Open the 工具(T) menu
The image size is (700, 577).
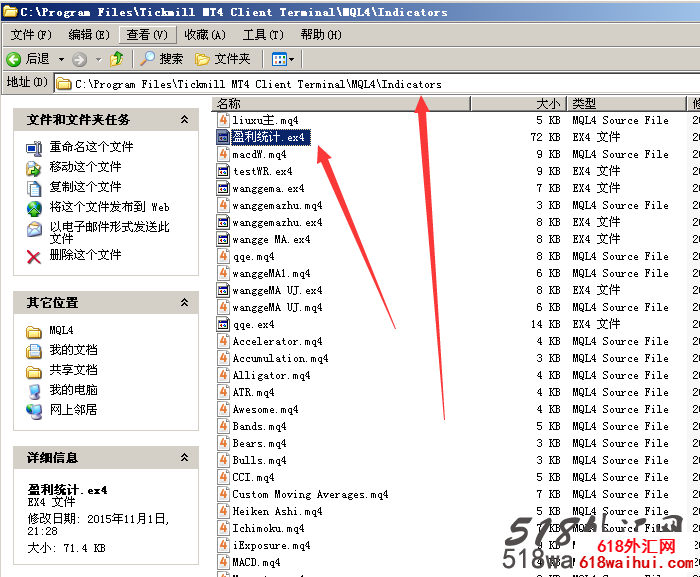263,34
